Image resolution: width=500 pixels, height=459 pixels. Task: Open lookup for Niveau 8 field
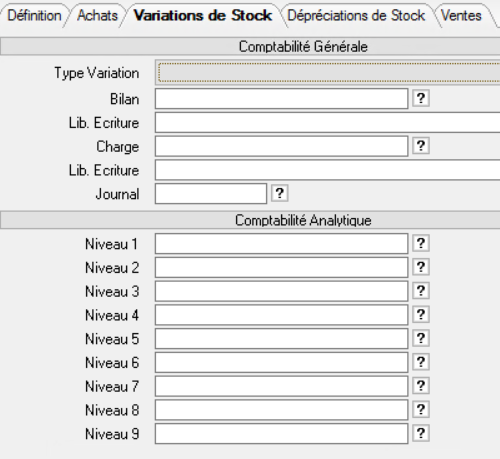point(421,410)
